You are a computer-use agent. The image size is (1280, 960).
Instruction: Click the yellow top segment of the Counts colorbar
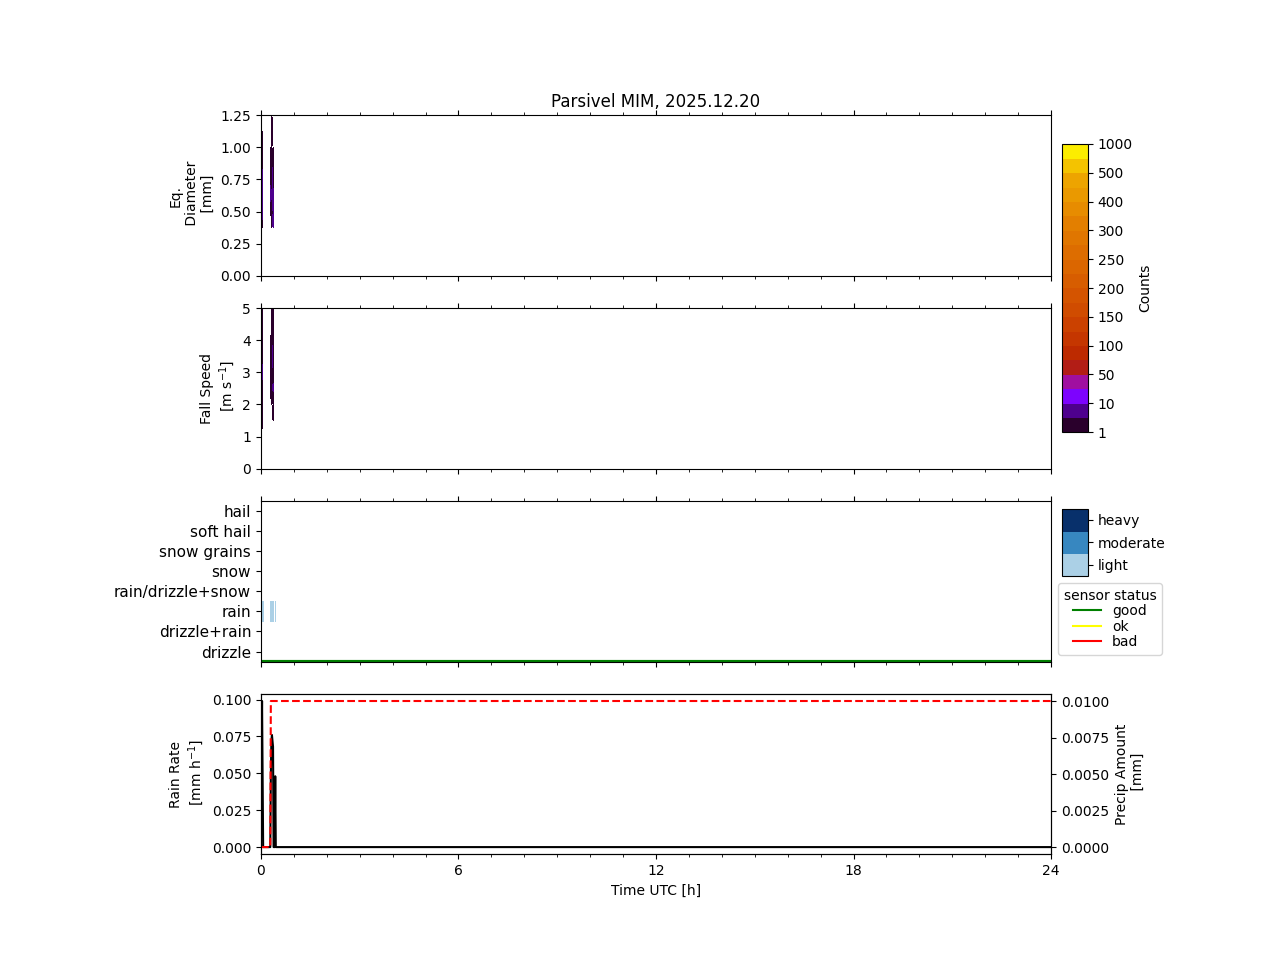pyautogui.click(x=1075, y=152)
